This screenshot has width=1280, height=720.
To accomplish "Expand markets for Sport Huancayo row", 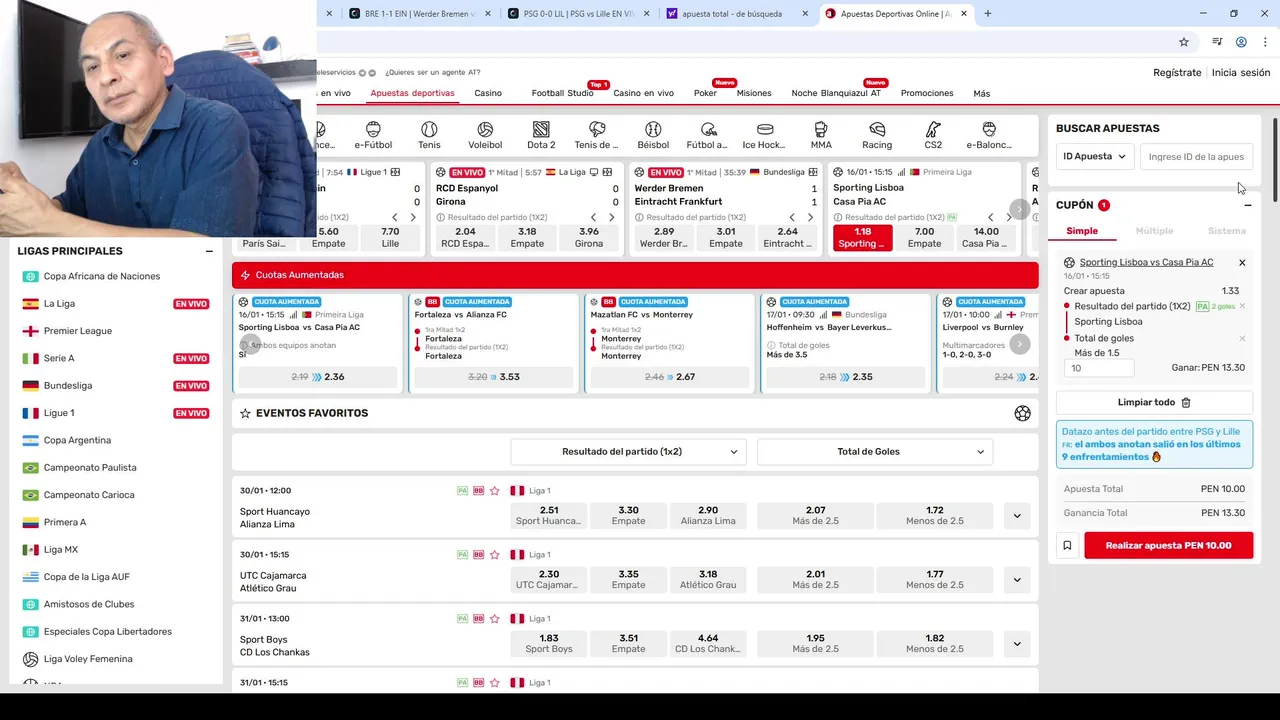I will coord(1017,516).
